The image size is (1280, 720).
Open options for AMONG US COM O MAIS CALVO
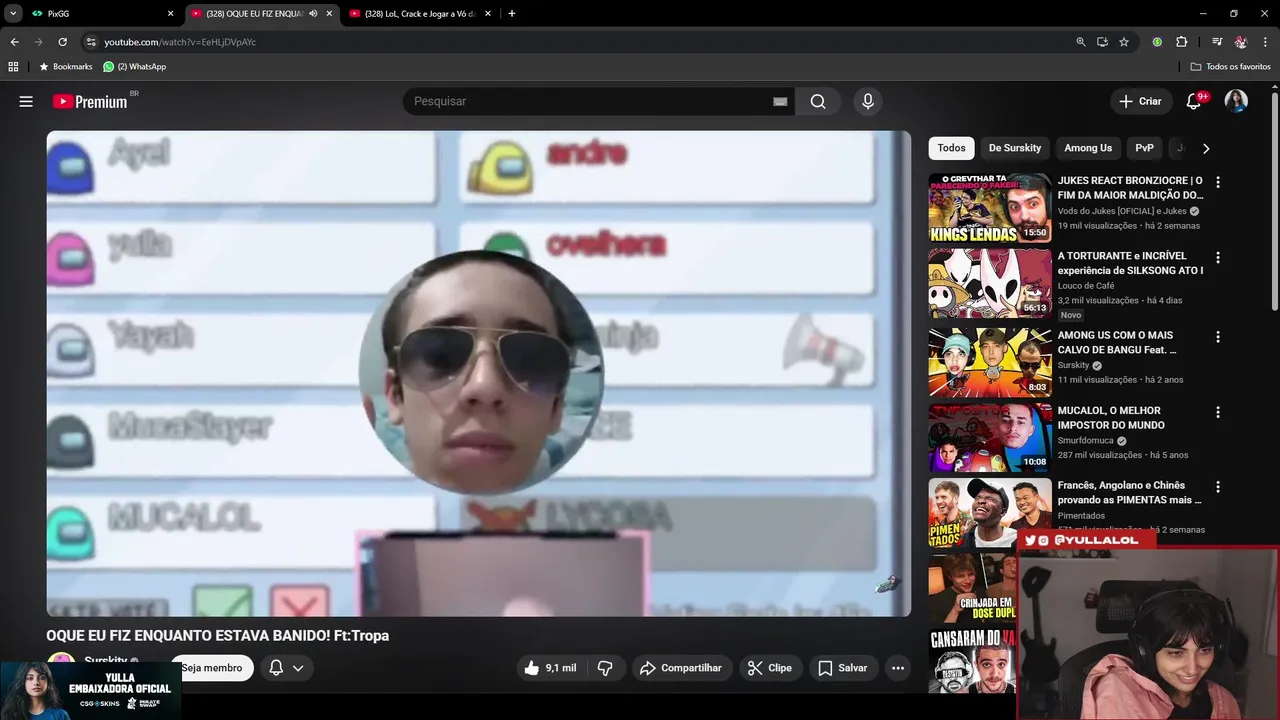[x=1218, y=337]
